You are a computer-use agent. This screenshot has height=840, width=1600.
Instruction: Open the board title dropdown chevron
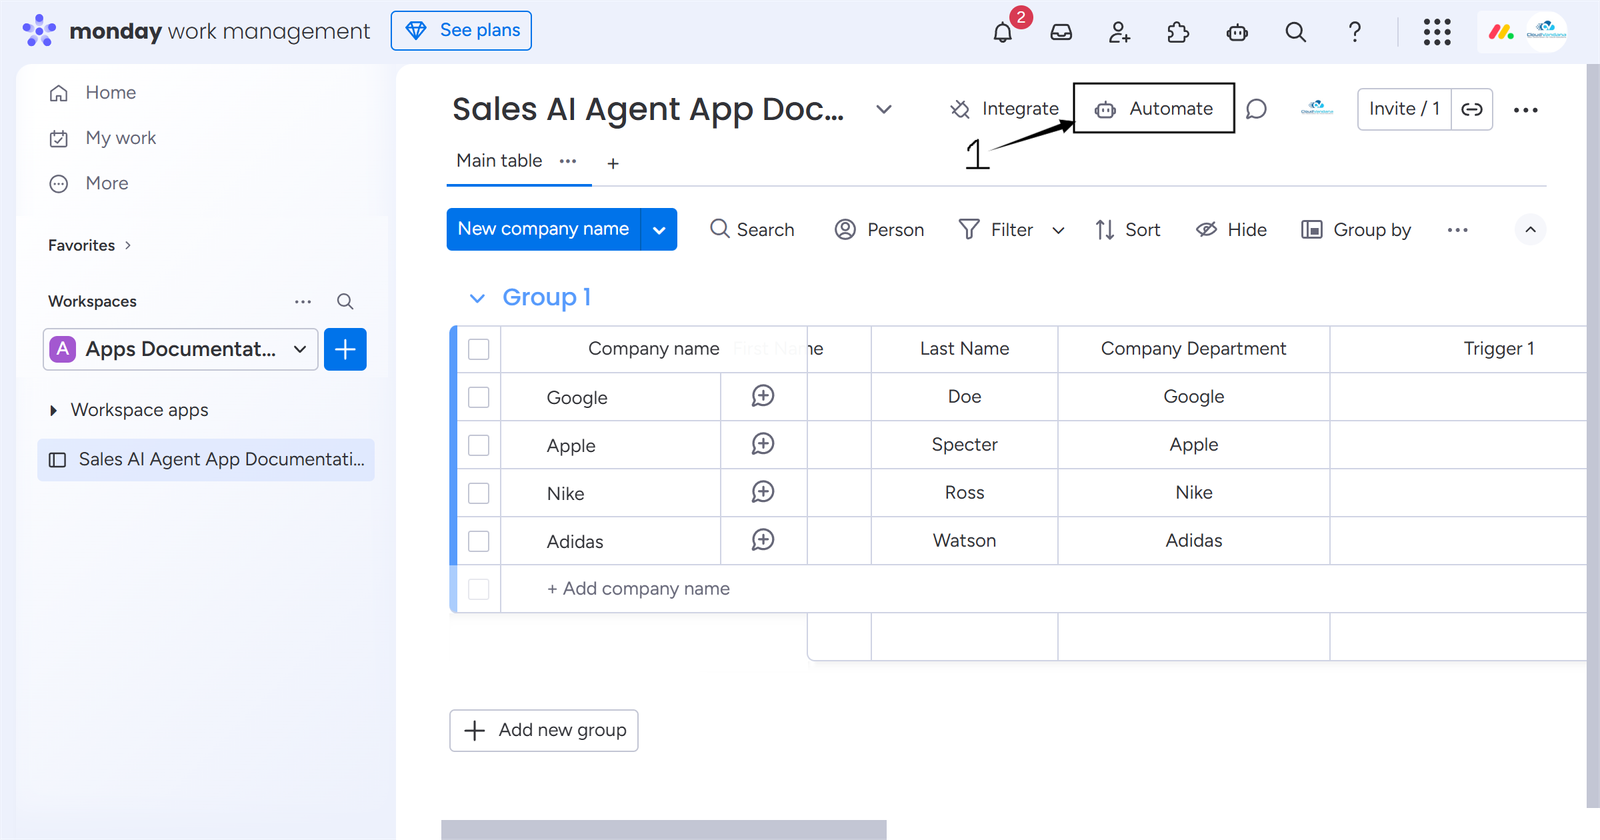(x=884, y=109)
